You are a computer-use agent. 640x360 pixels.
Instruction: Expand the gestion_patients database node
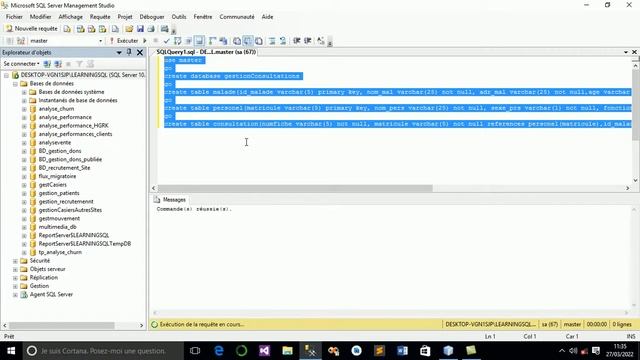(x=24, y=193)
